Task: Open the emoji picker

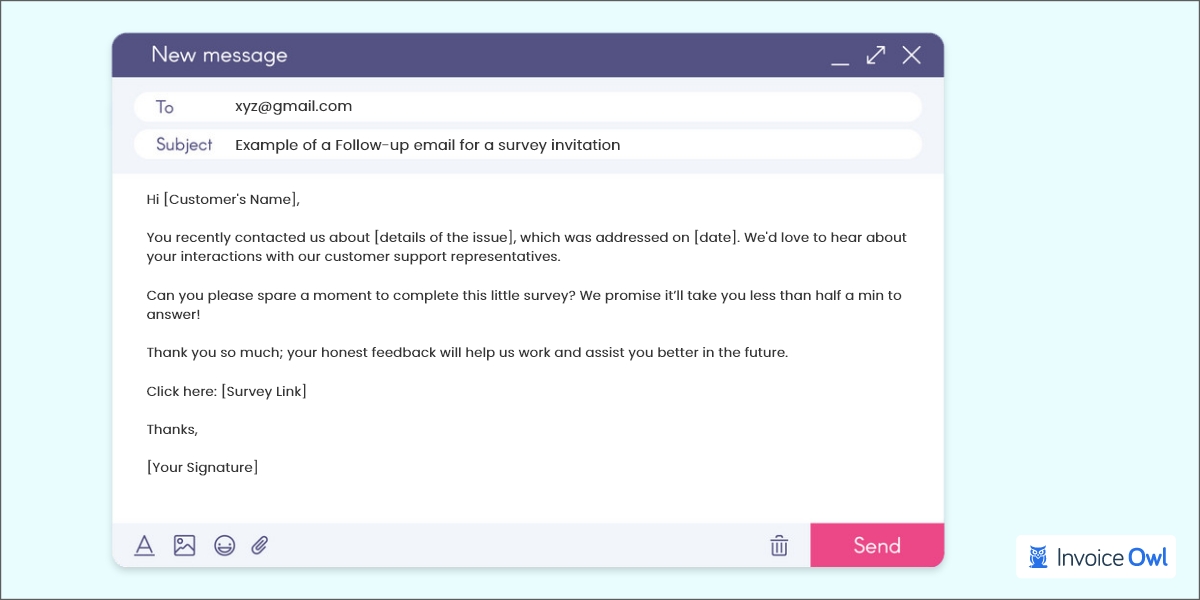Action: tap(224, 545)
